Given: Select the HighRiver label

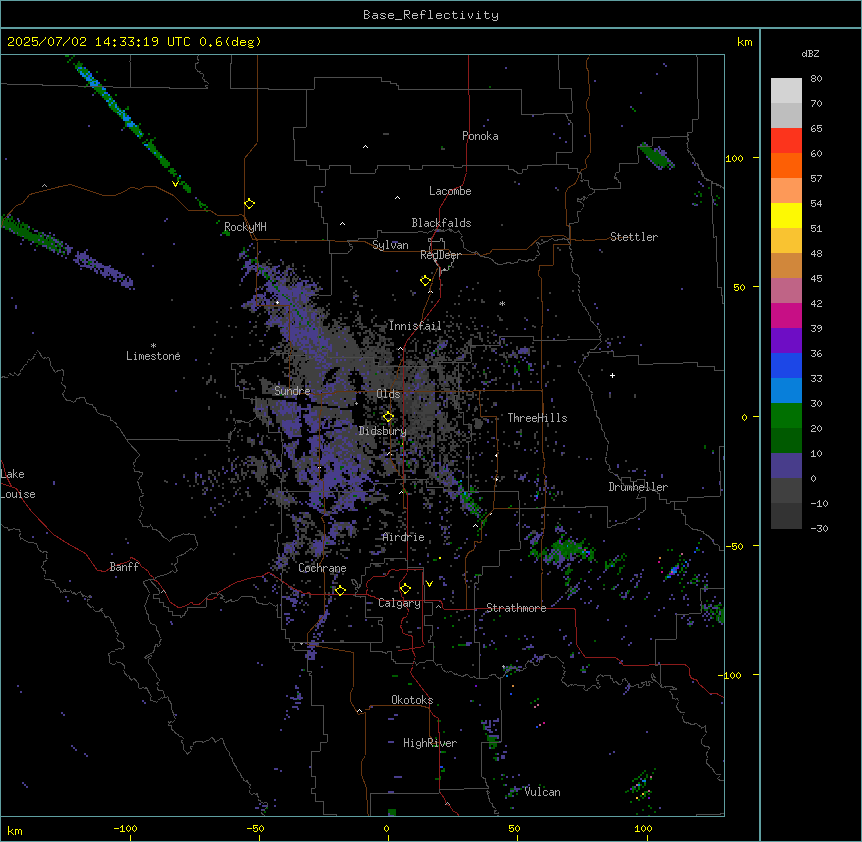Looking at the screenshot, I should [x=430, y=743].
